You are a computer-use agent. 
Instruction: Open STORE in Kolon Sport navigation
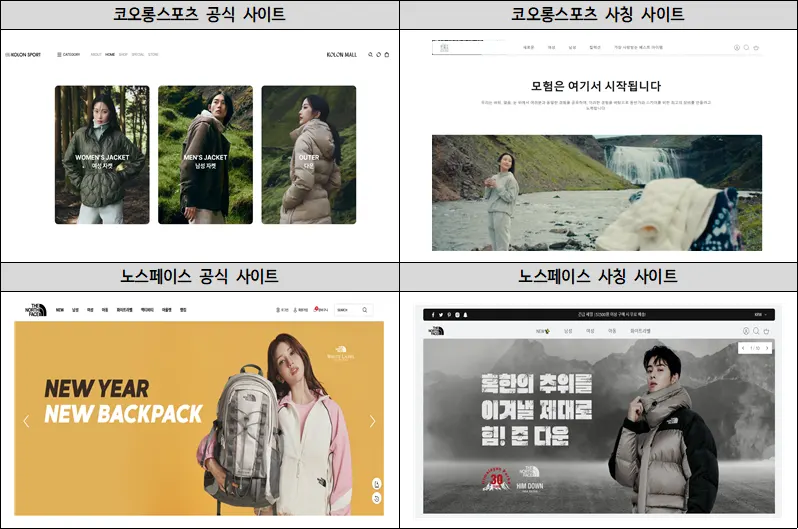point(153,54)
